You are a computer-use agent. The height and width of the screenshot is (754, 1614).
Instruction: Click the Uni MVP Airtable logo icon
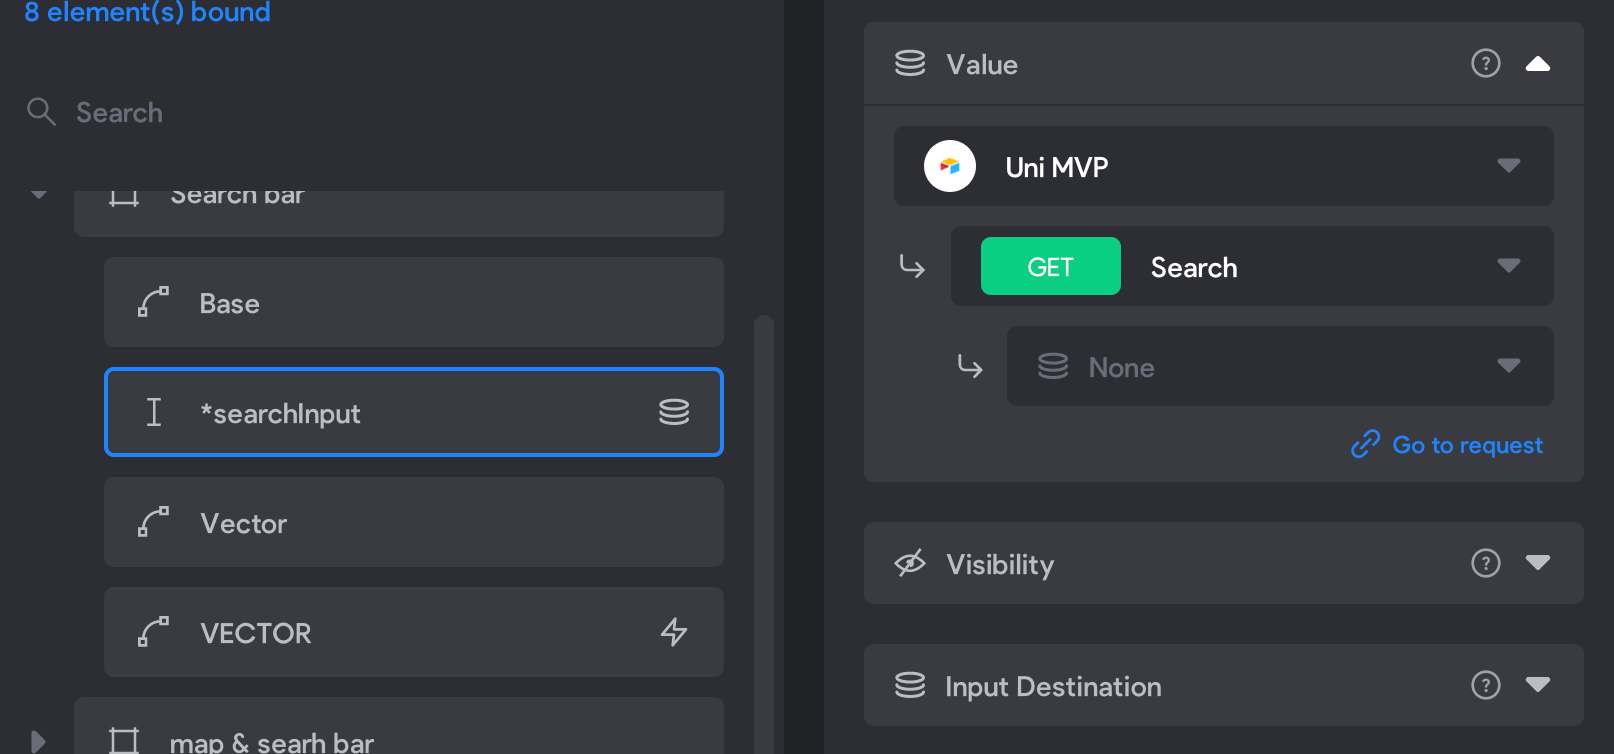click(950, 166)
